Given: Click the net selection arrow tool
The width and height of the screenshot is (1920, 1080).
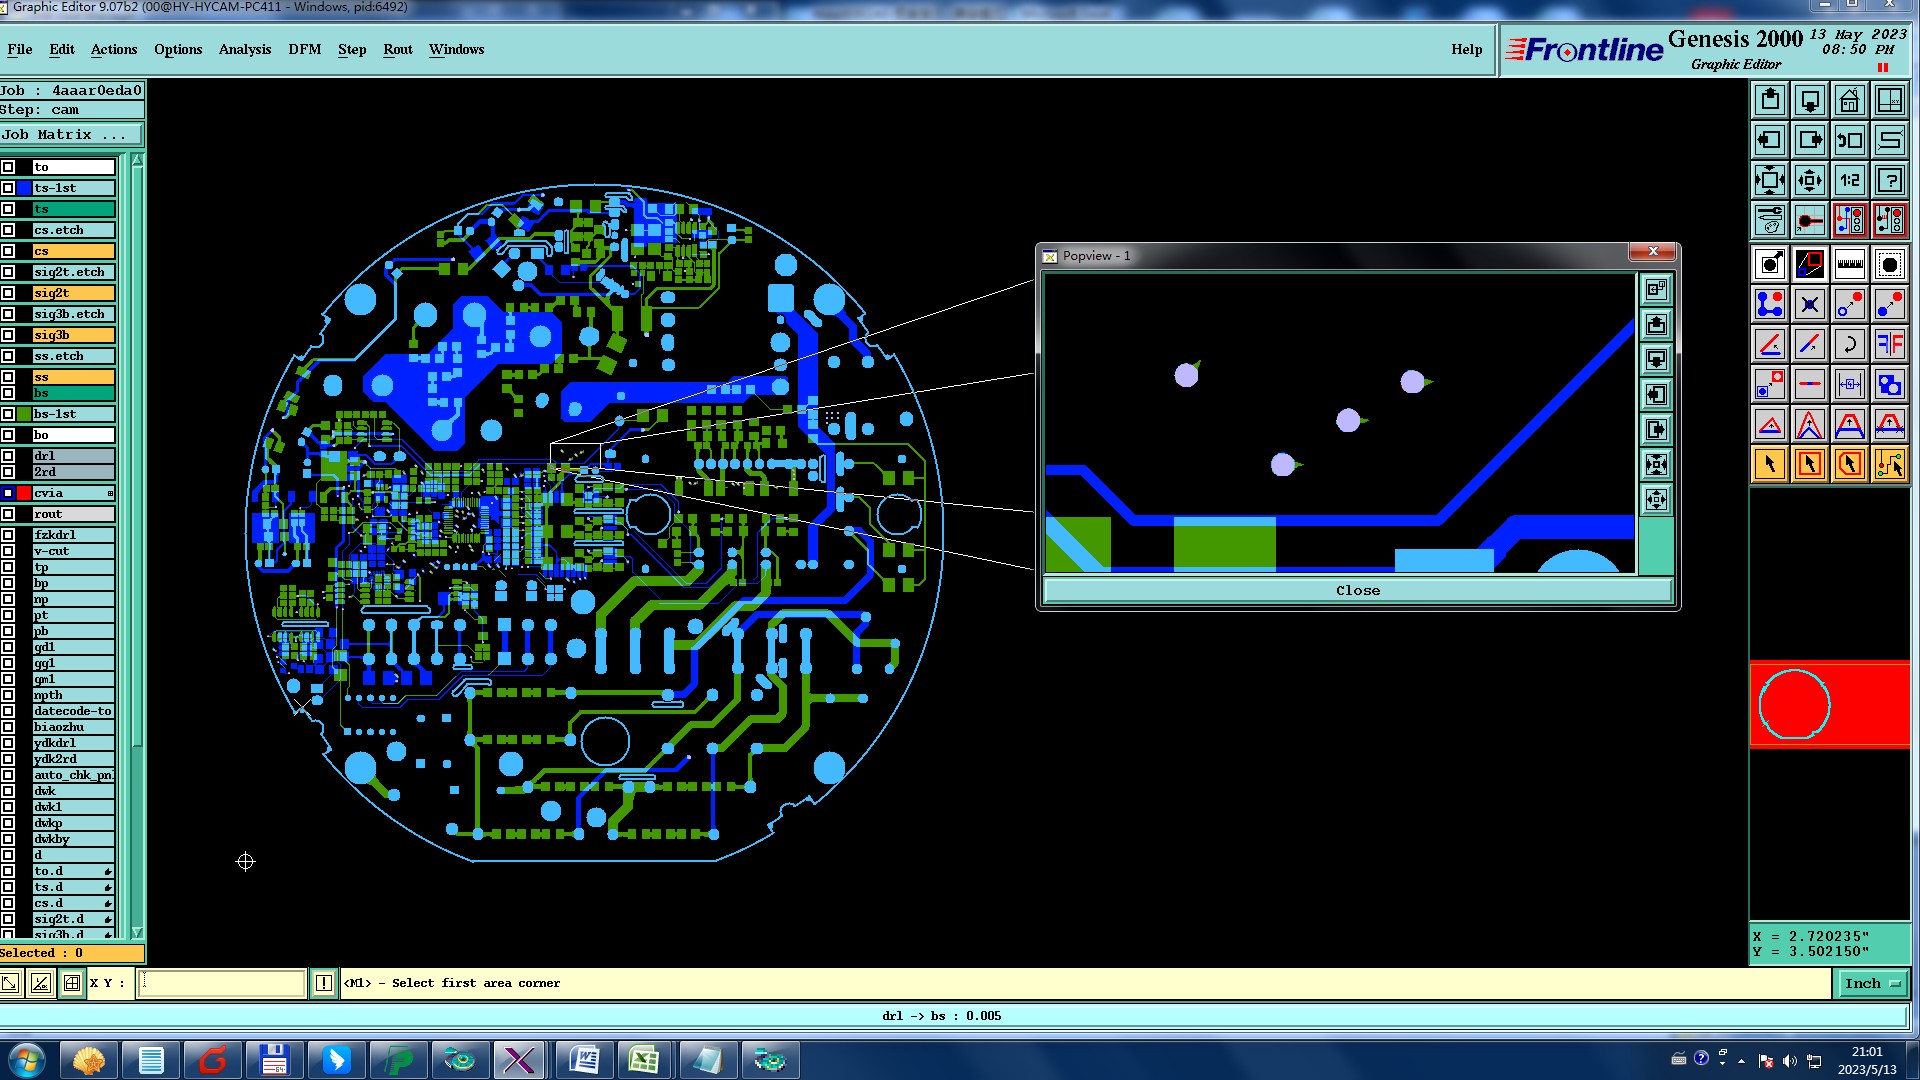Looking at the screenshot, I should pyautogui.click(x=1889, y=464).
